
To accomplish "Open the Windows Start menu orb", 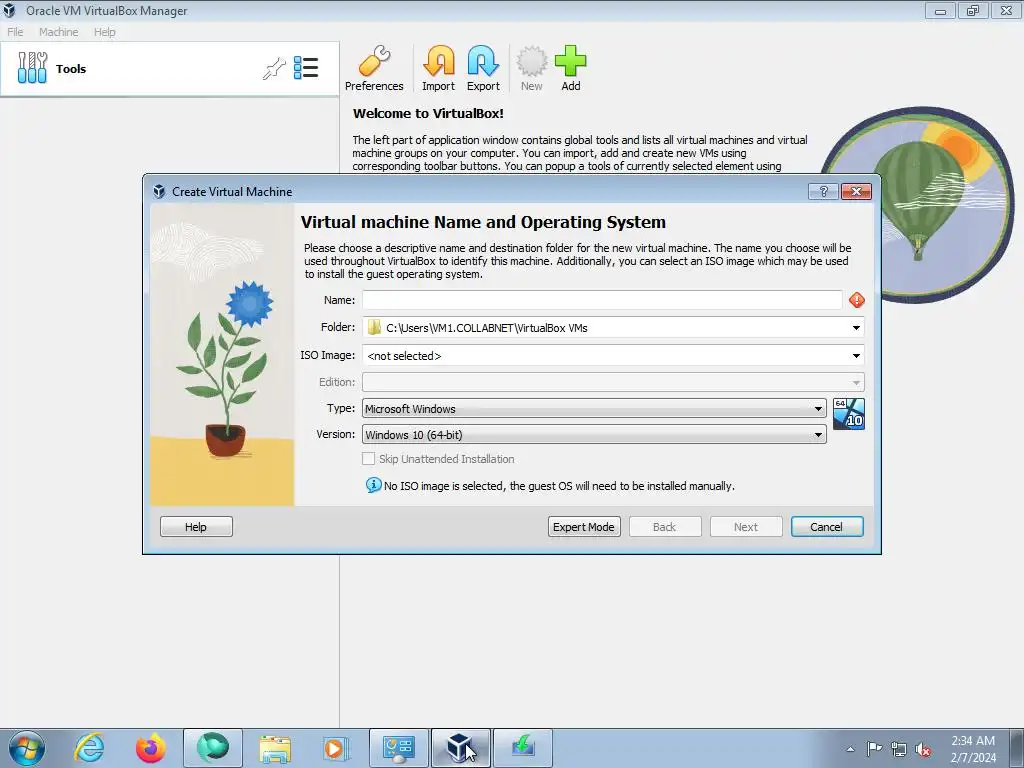I will [x=27, y=748].
